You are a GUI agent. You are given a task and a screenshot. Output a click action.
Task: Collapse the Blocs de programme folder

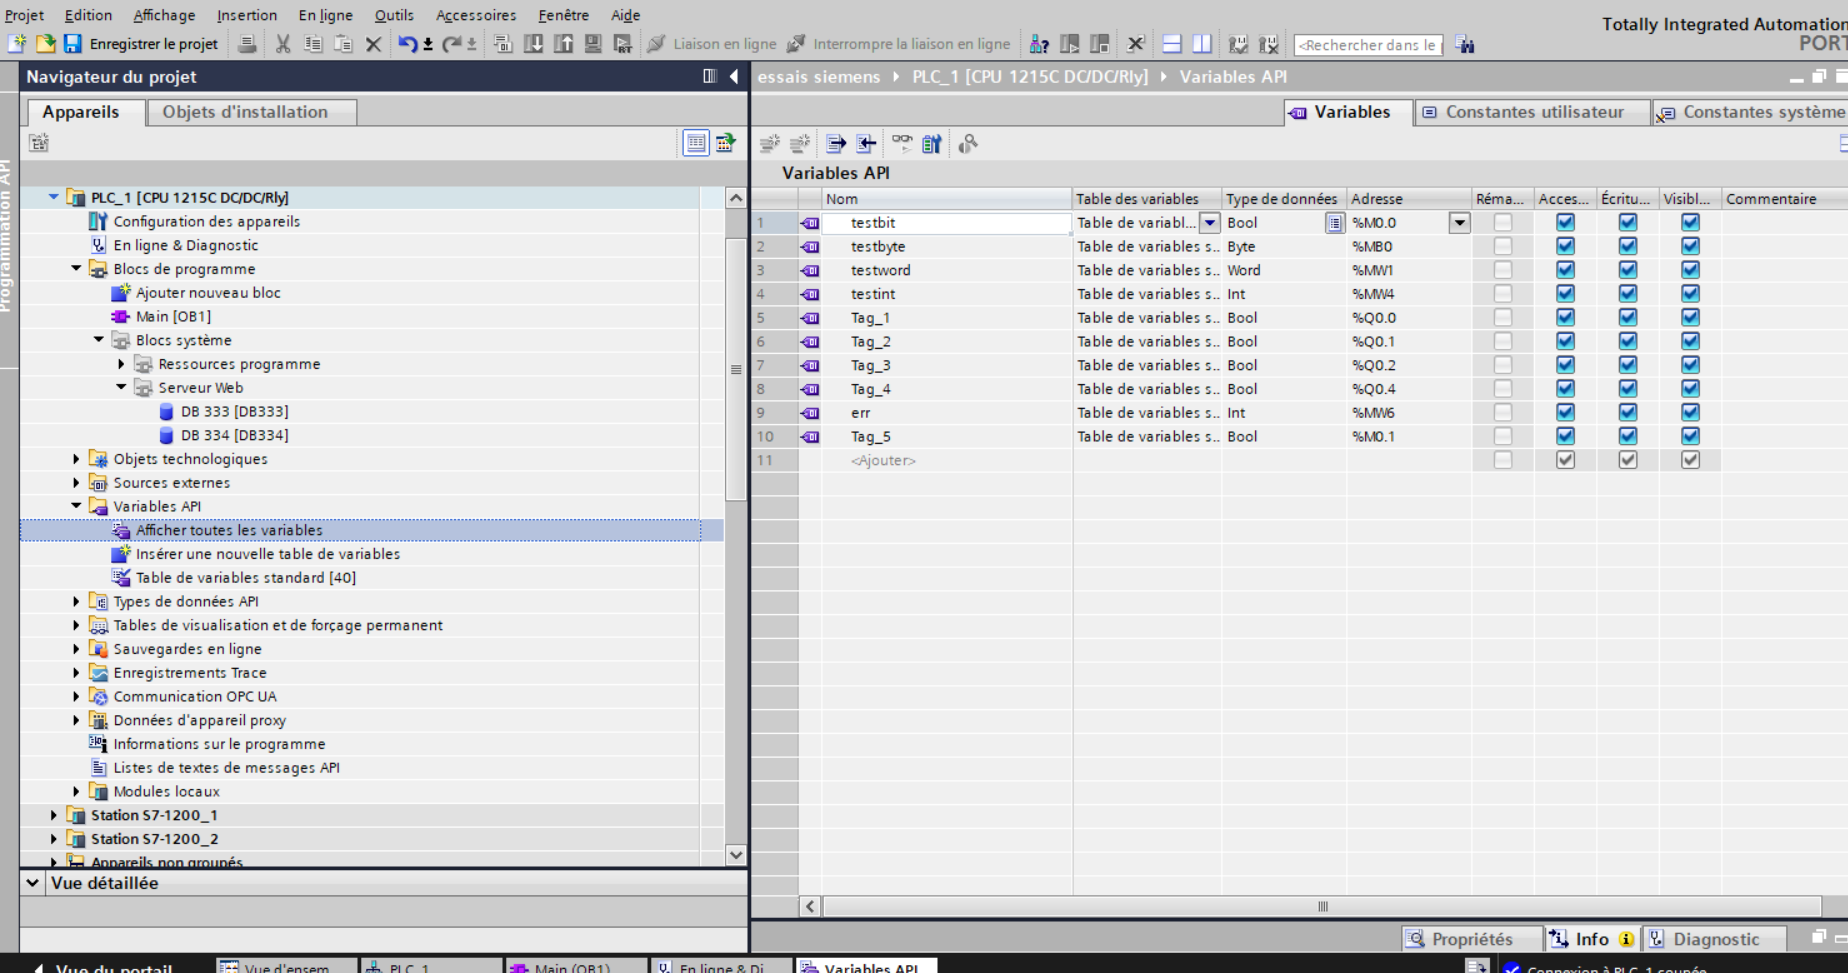[x=76, y=269]
